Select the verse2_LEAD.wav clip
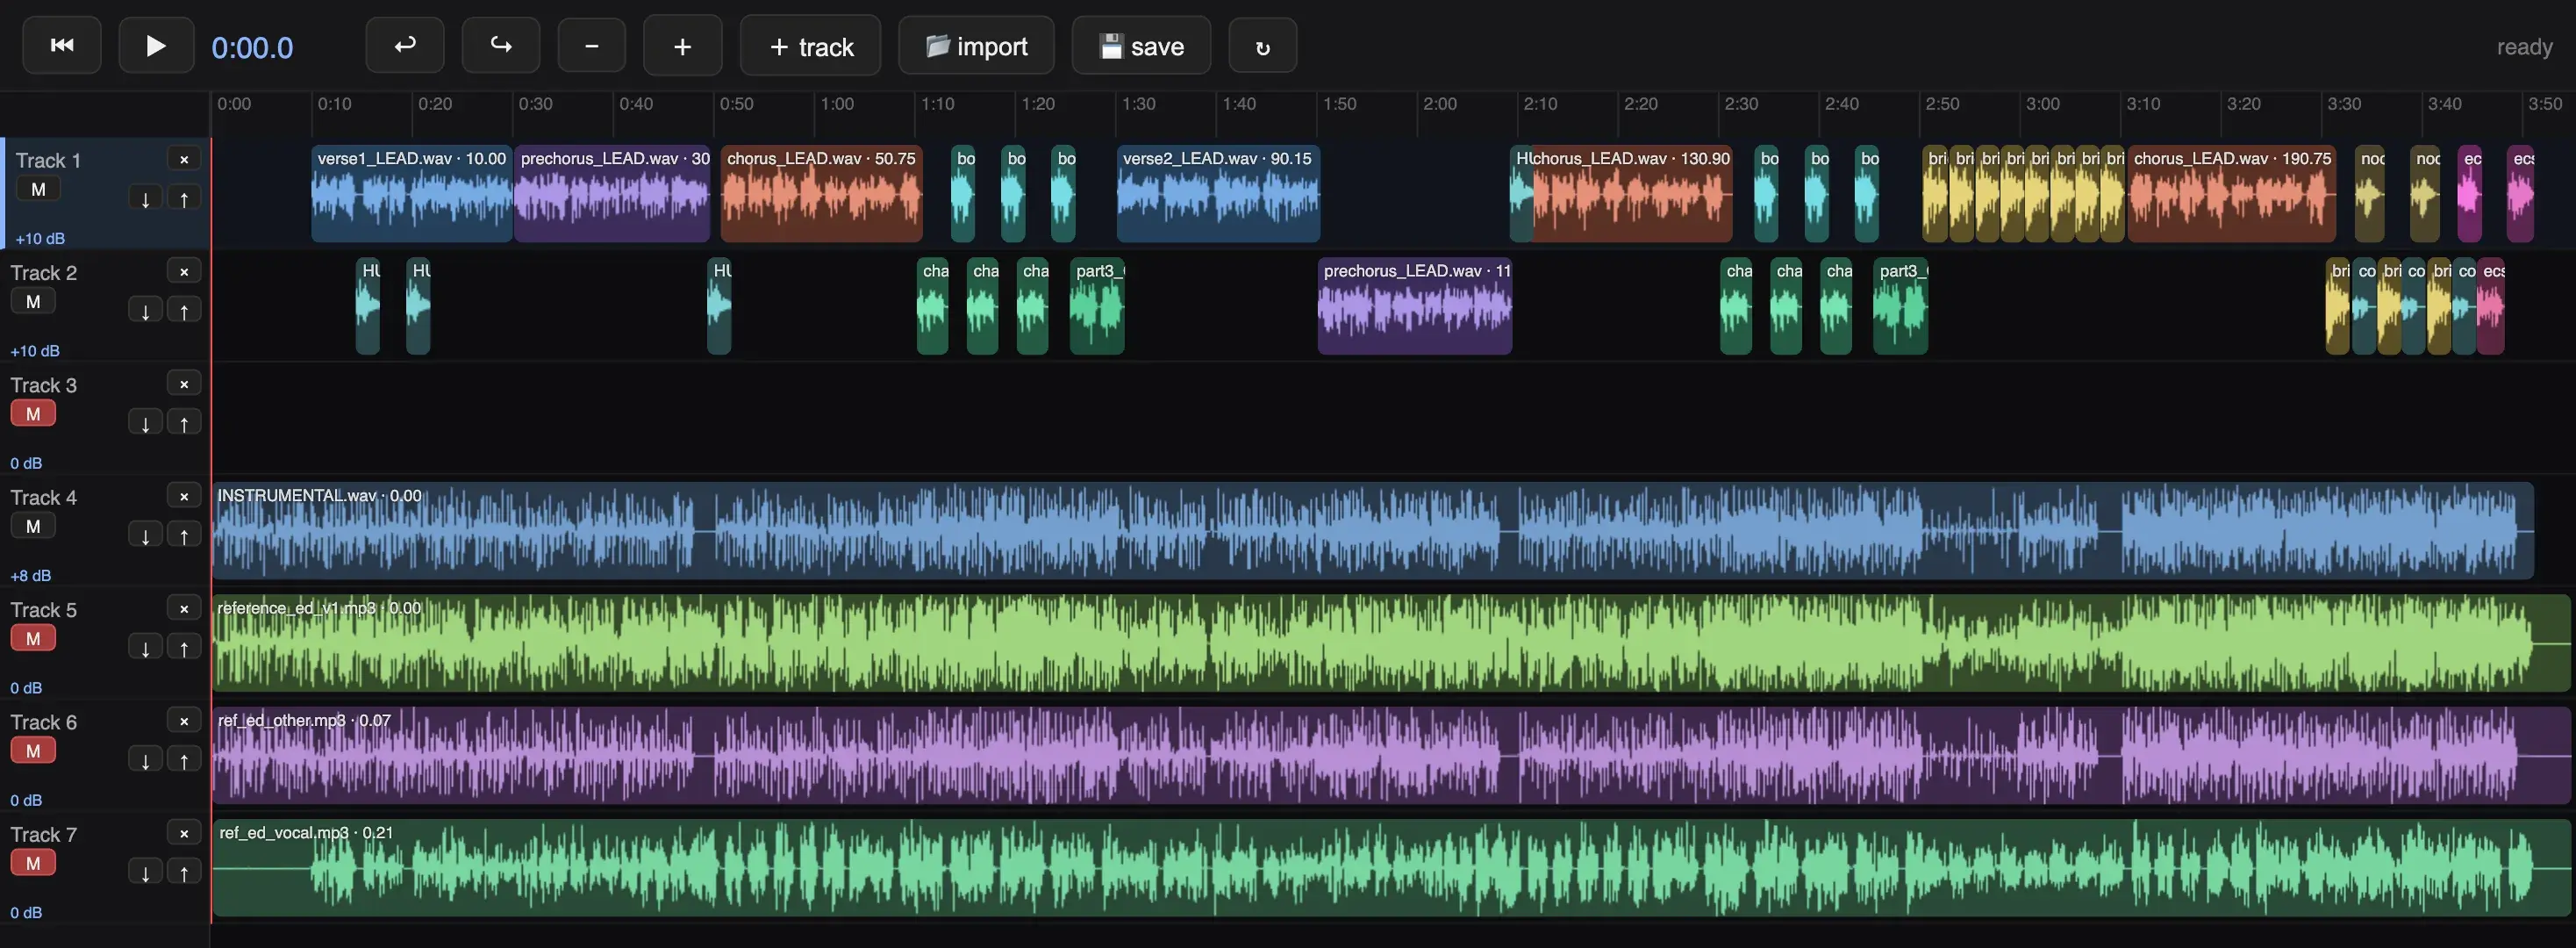 [x=1218, y=194]
